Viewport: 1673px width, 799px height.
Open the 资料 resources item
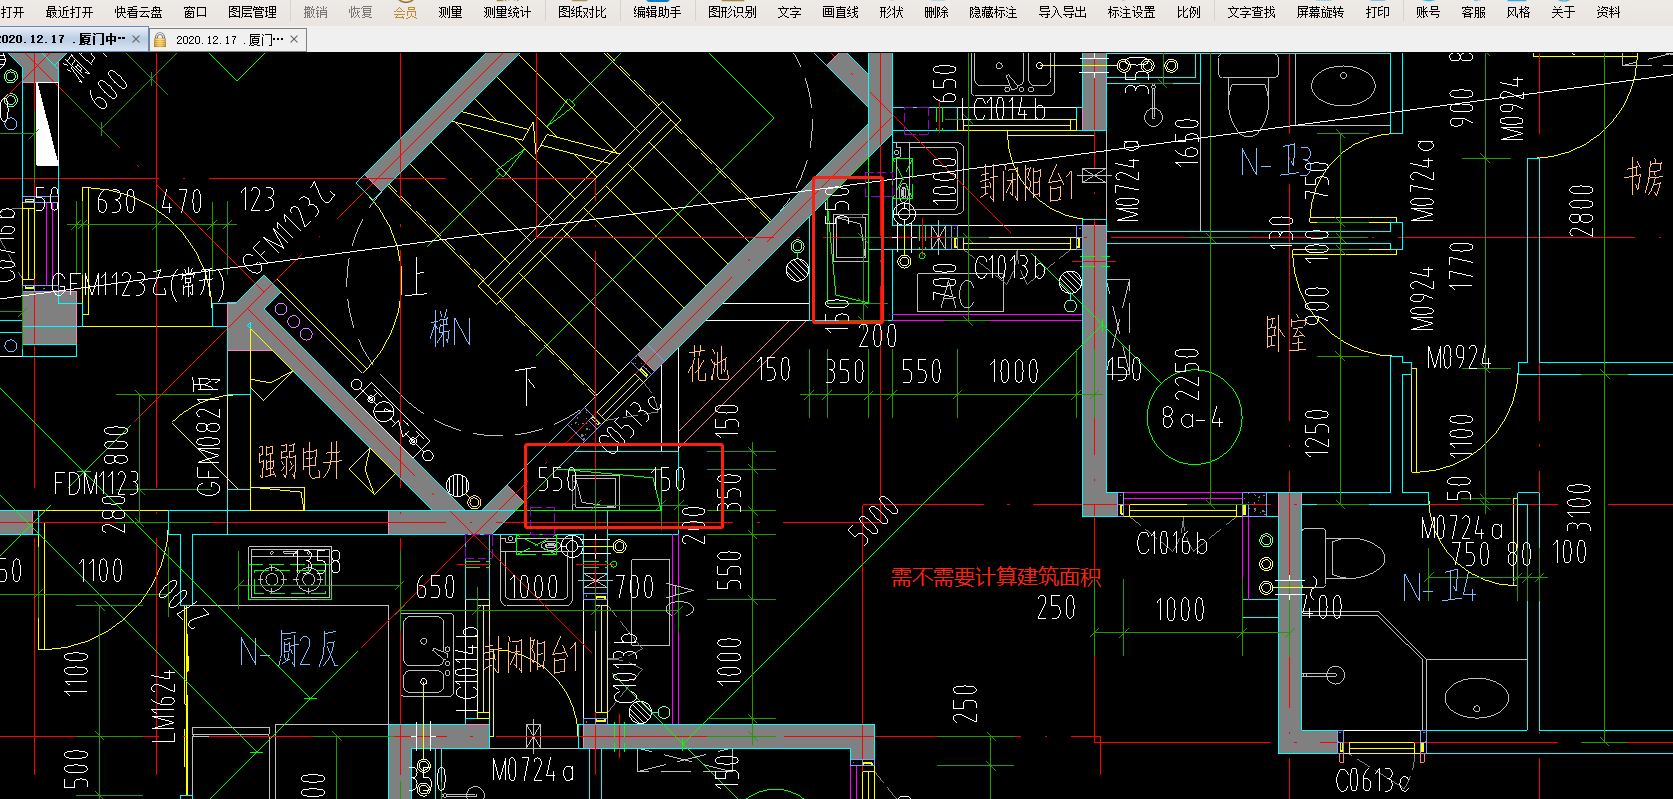click(1608, 12)
